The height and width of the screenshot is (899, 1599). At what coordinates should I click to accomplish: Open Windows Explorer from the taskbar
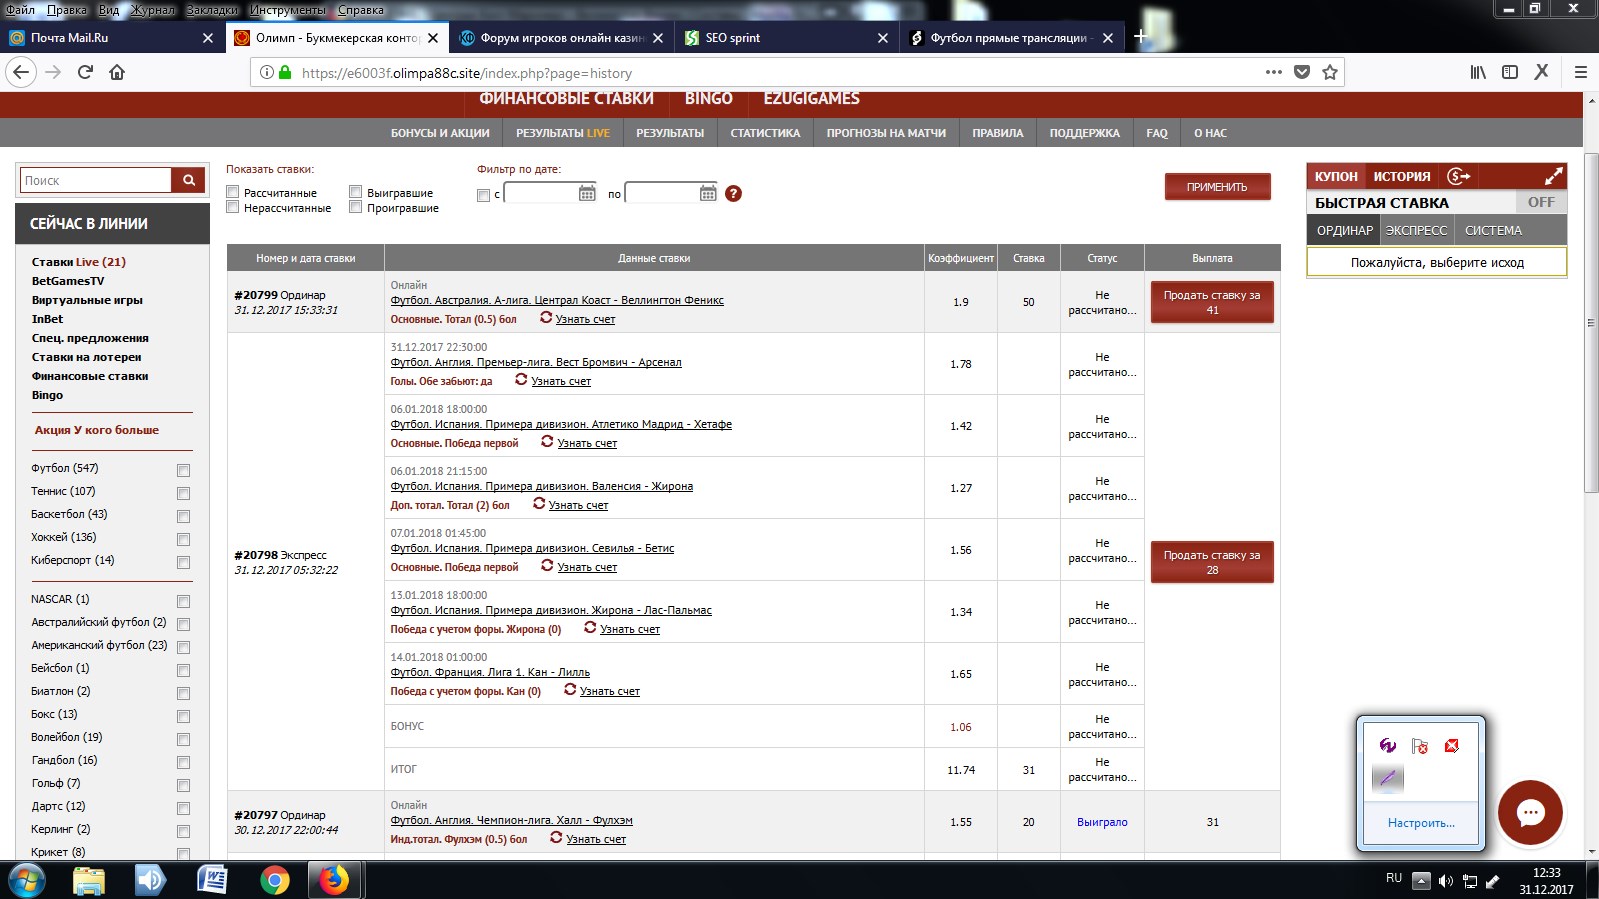(89, 880)
